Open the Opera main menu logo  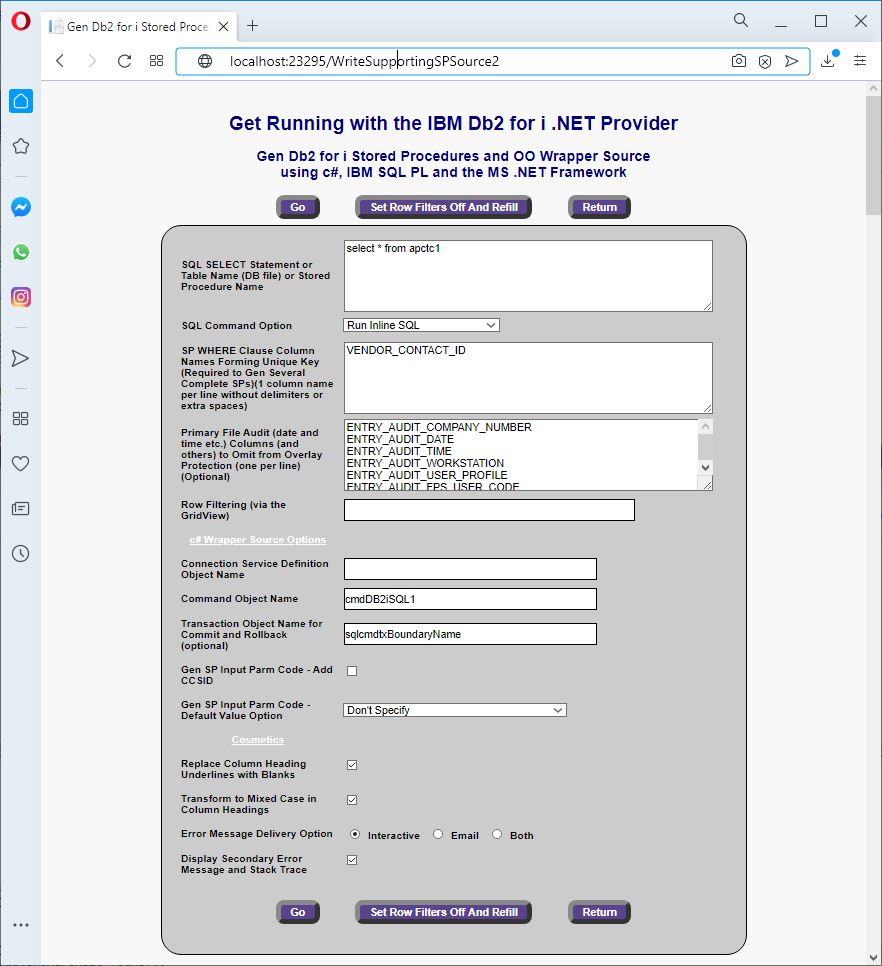coord(20,21)
